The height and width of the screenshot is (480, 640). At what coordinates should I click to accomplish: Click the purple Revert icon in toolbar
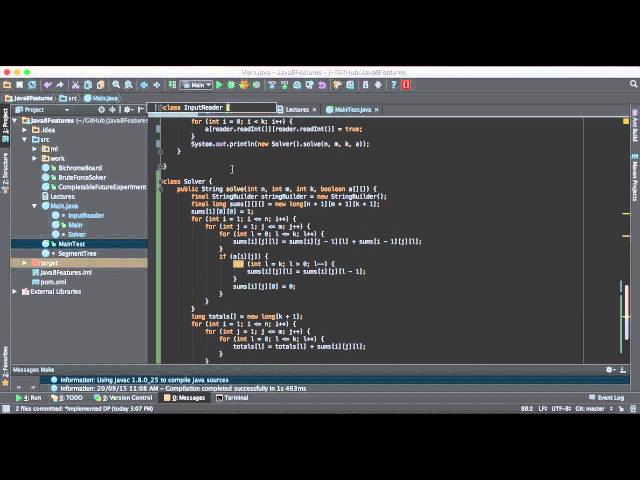322,85
